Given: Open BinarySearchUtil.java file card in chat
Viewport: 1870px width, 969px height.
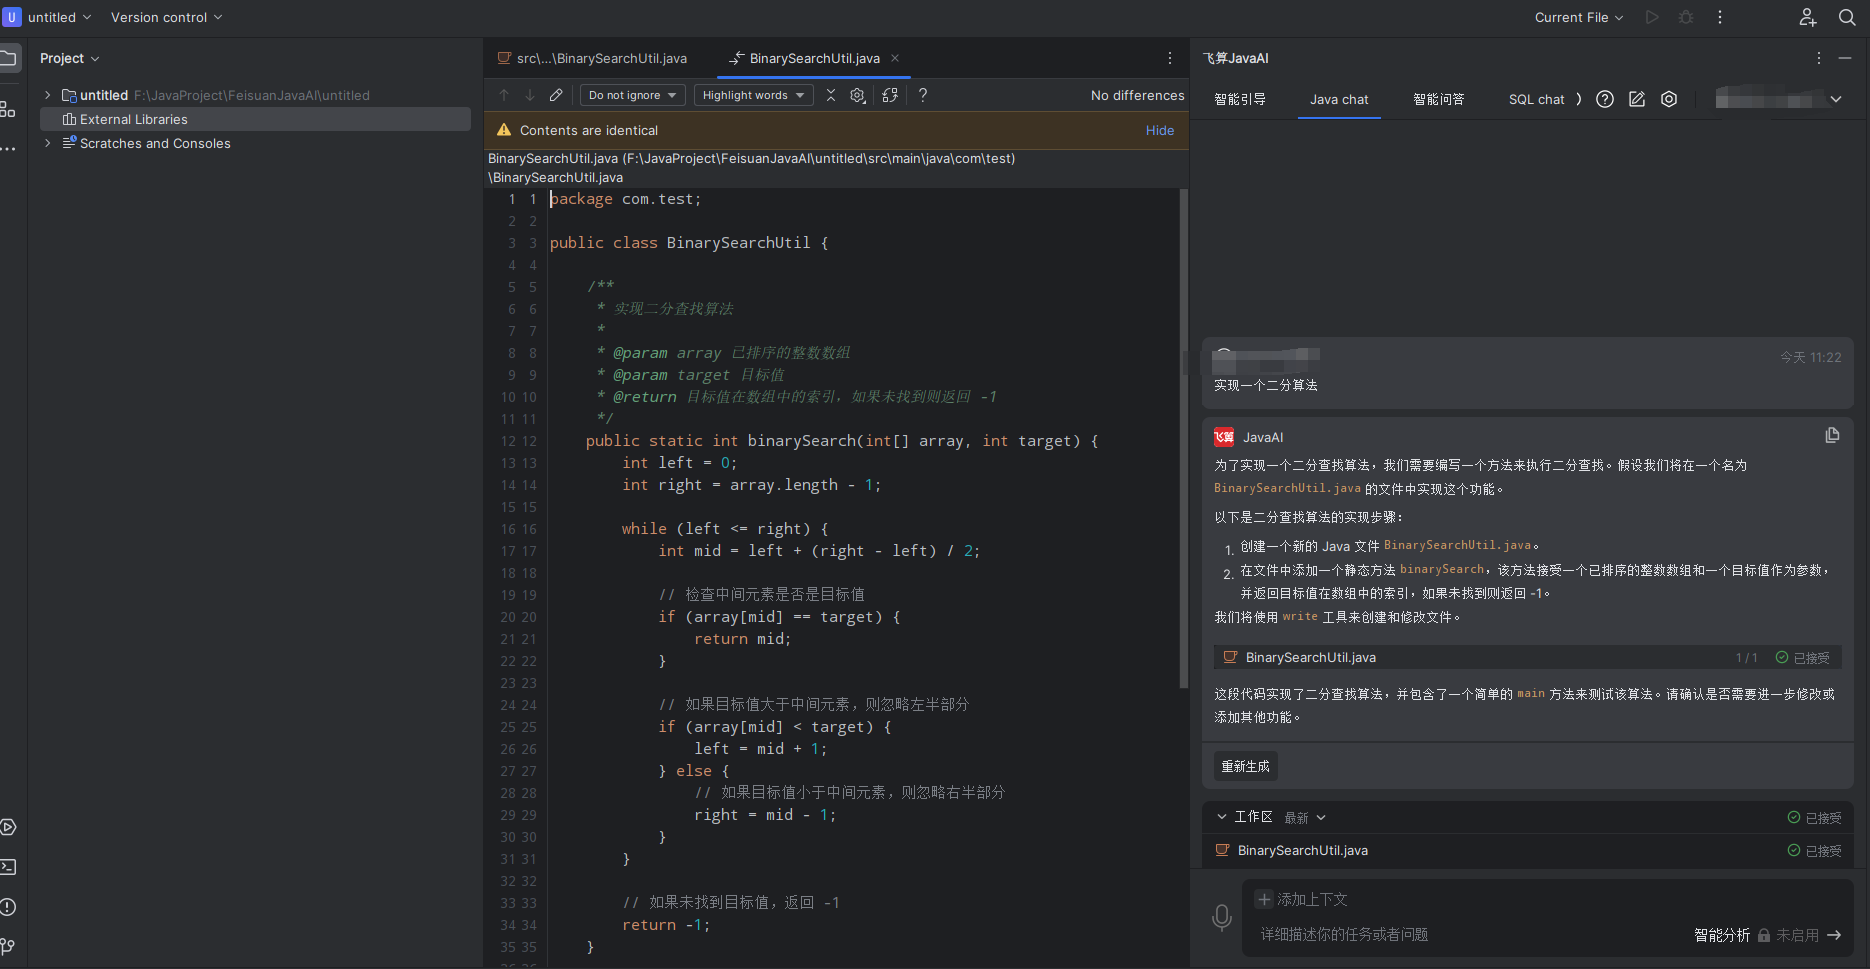Looking at the screenshot, I should tap(1527, 657).
